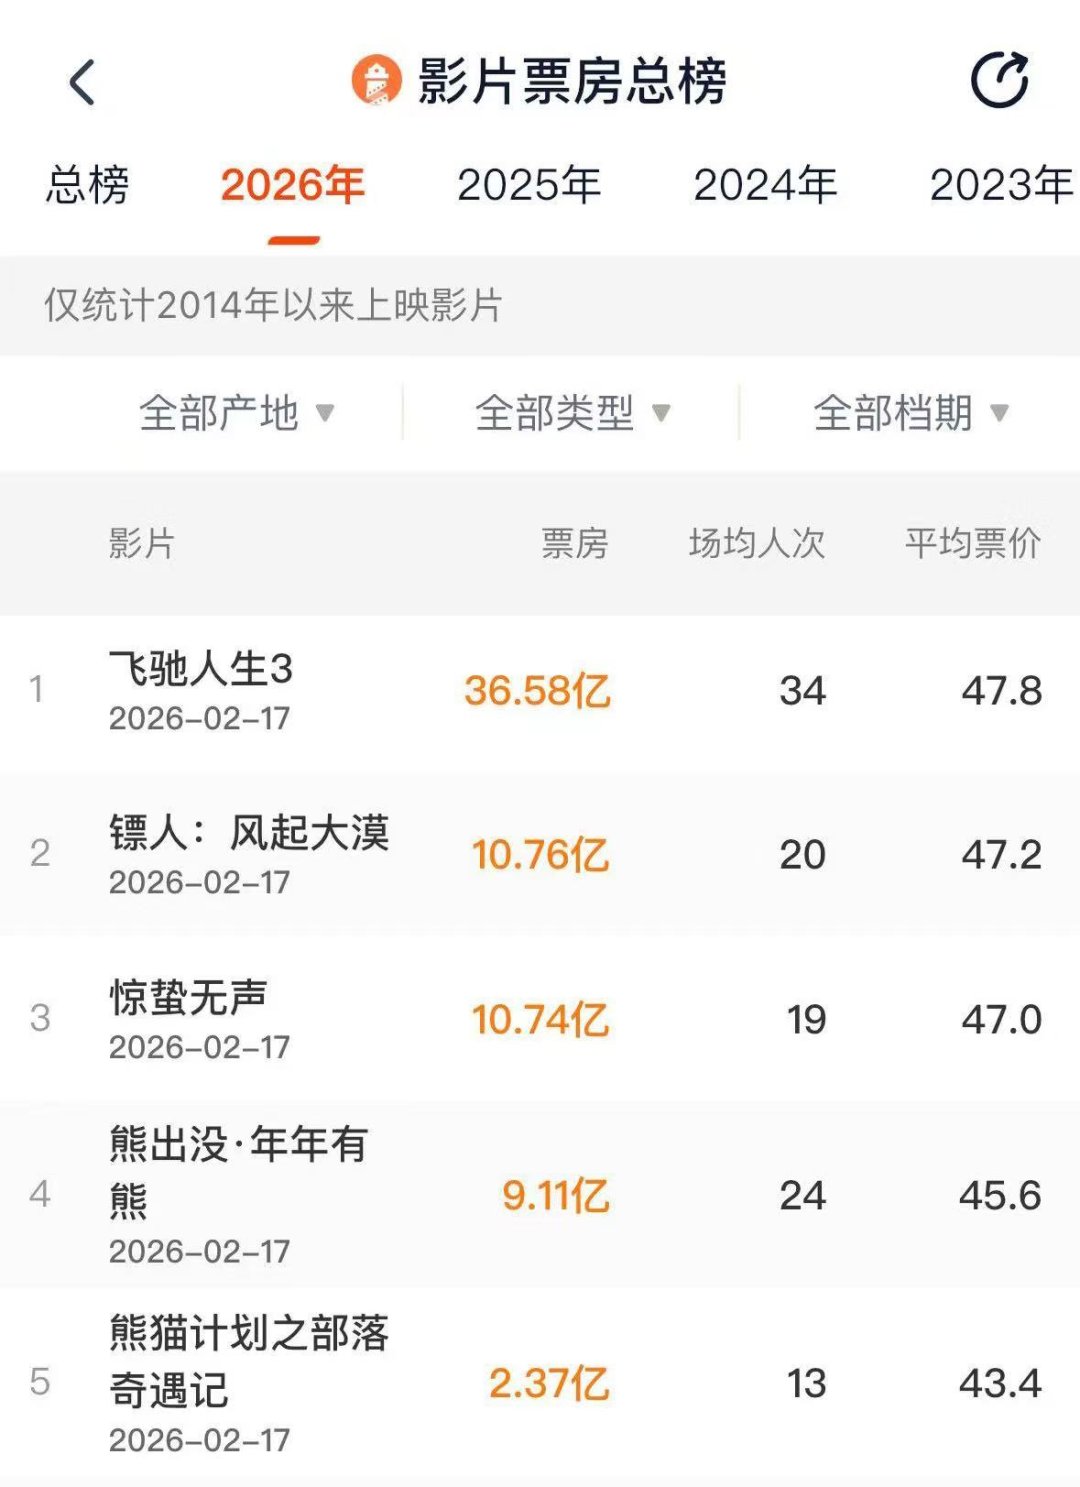Tap the 36.58亿 box office figure
The width and height of the screenshot is (1080, 1487).
537,691
